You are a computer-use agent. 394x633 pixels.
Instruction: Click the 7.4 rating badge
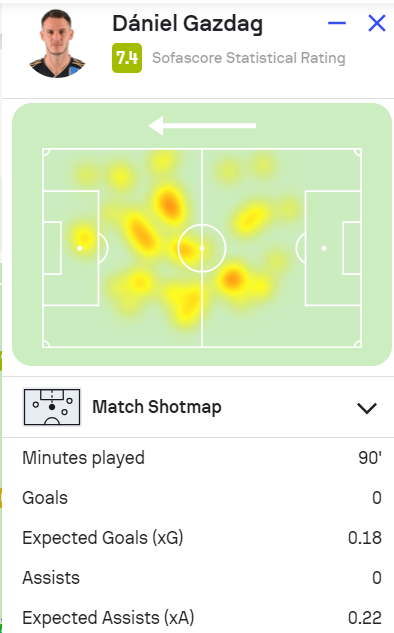click(127, 58)
